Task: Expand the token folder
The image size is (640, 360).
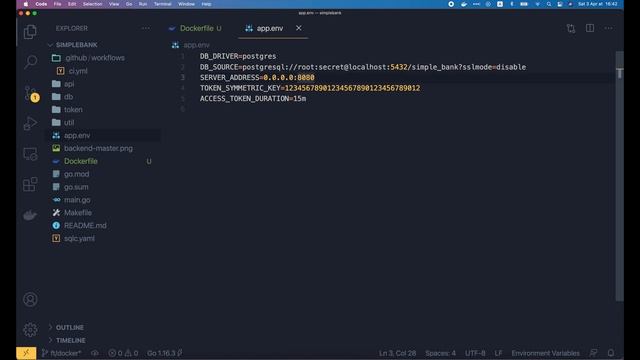Action: [x=73, y=109]
